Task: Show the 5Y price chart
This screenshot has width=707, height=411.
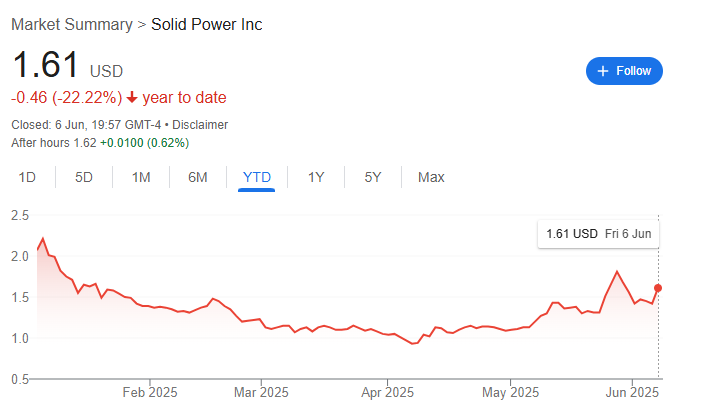Action: click(373, 177)
